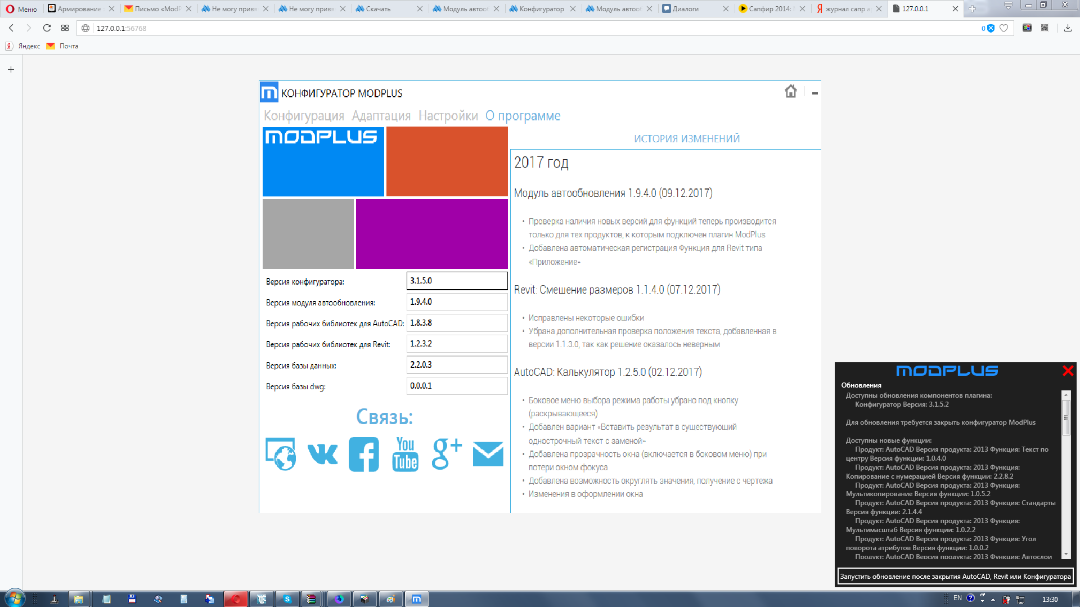Screen dimensions: 1080x607
Task: Open the Яндекс bookmark
Action: [22, 46]
